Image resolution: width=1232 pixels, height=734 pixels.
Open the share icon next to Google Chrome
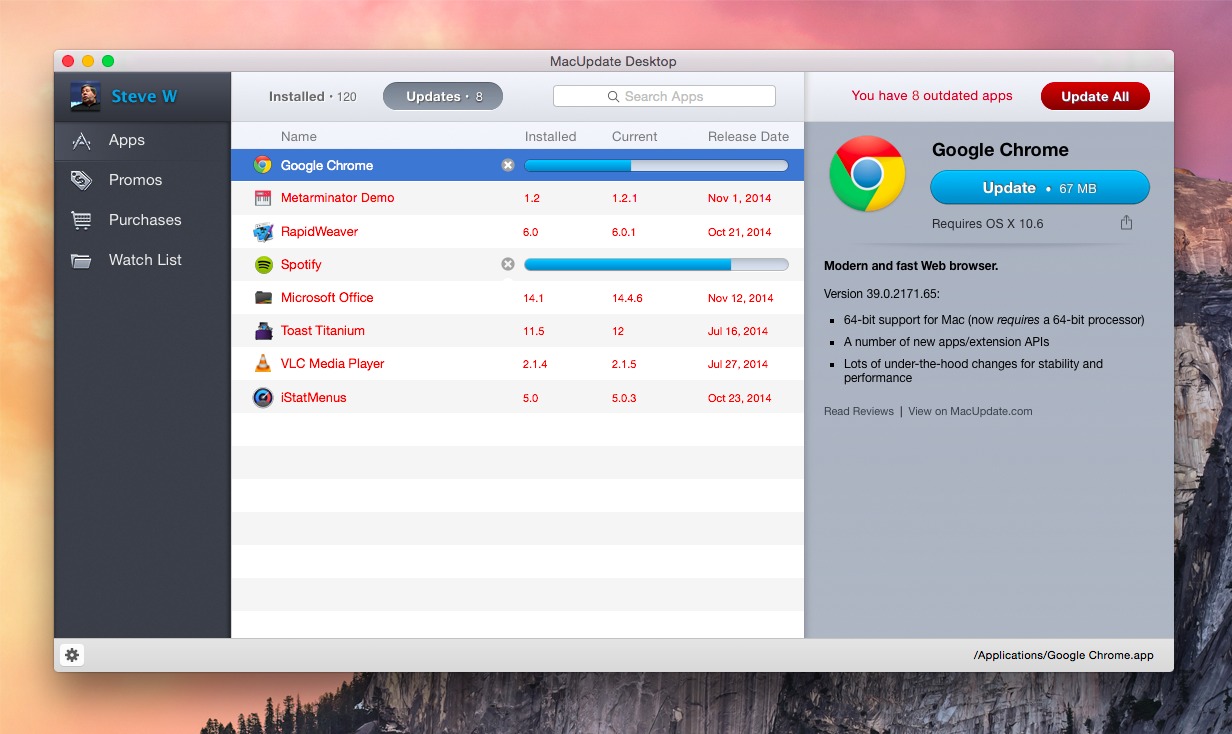coord(1126,224)
